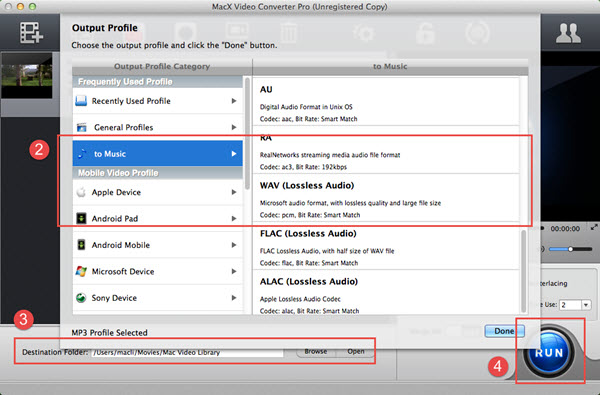
Task: Choose the RA RealNetworks format
Action: pyautogui.click(x=386, y=150)
